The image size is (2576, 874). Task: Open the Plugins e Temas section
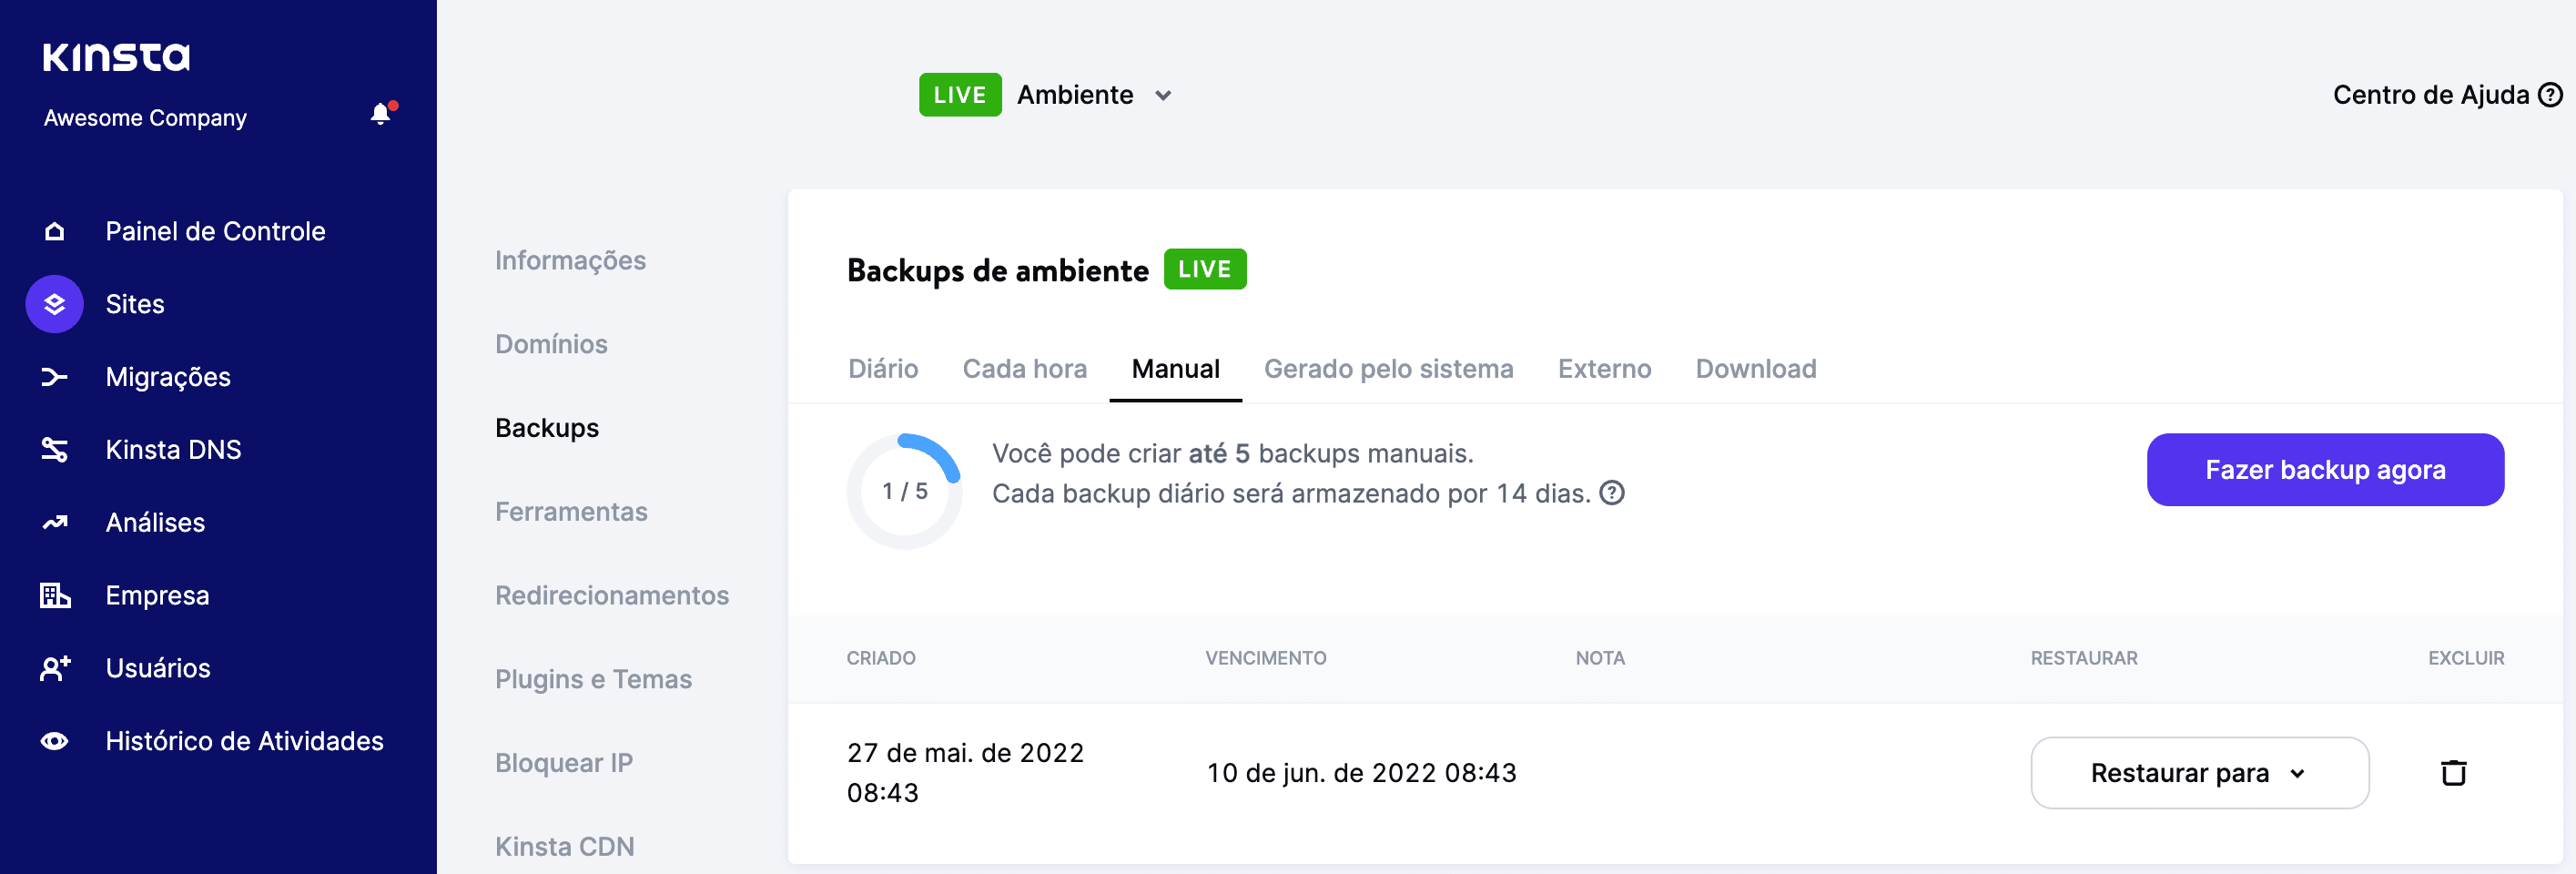point(593,678)
